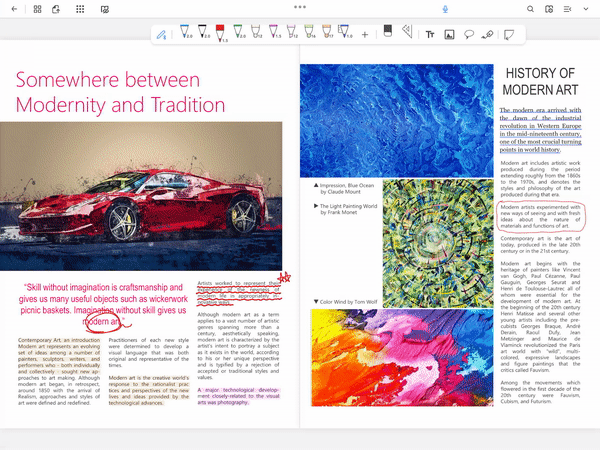This screenshot has height=450, width=600.
Task: Select the green 2.0 pen
Action: coord(238,32)
